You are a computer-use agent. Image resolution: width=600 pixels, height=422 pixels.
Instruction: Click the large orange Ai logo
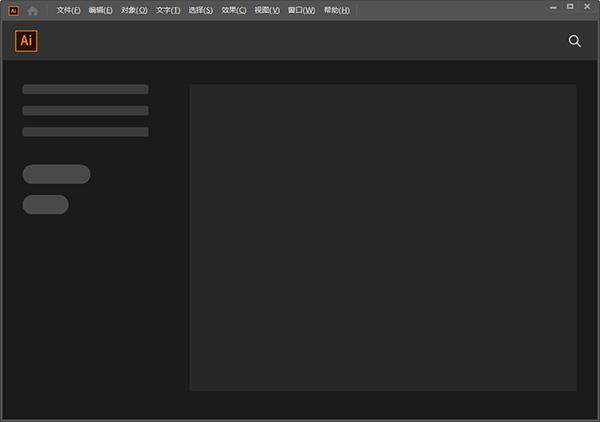point(26,41)
